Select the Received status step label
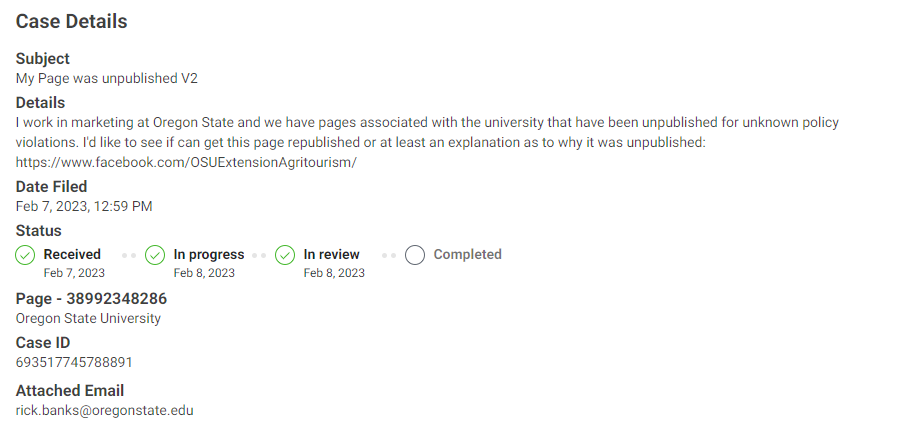The width and height of the screenshot is (906, 427). pyautogui.click(x=72, y=254)
